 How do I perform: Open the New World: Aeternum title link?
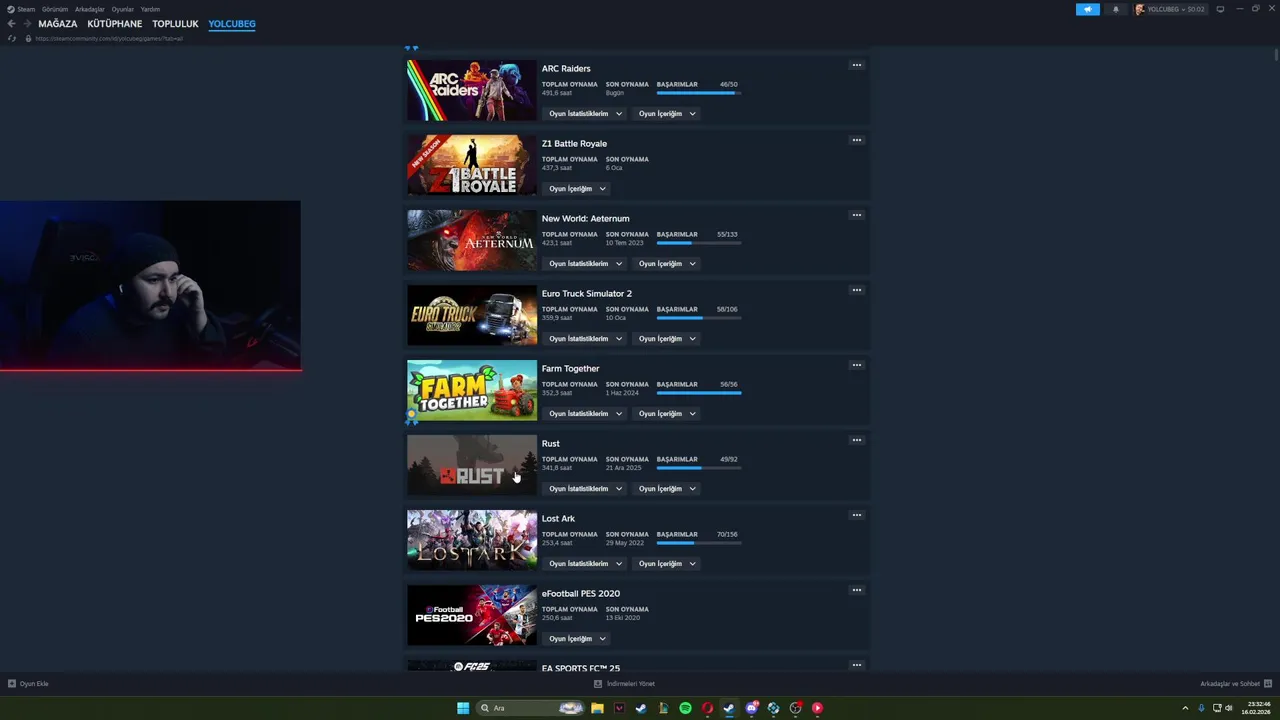[585, 219]
